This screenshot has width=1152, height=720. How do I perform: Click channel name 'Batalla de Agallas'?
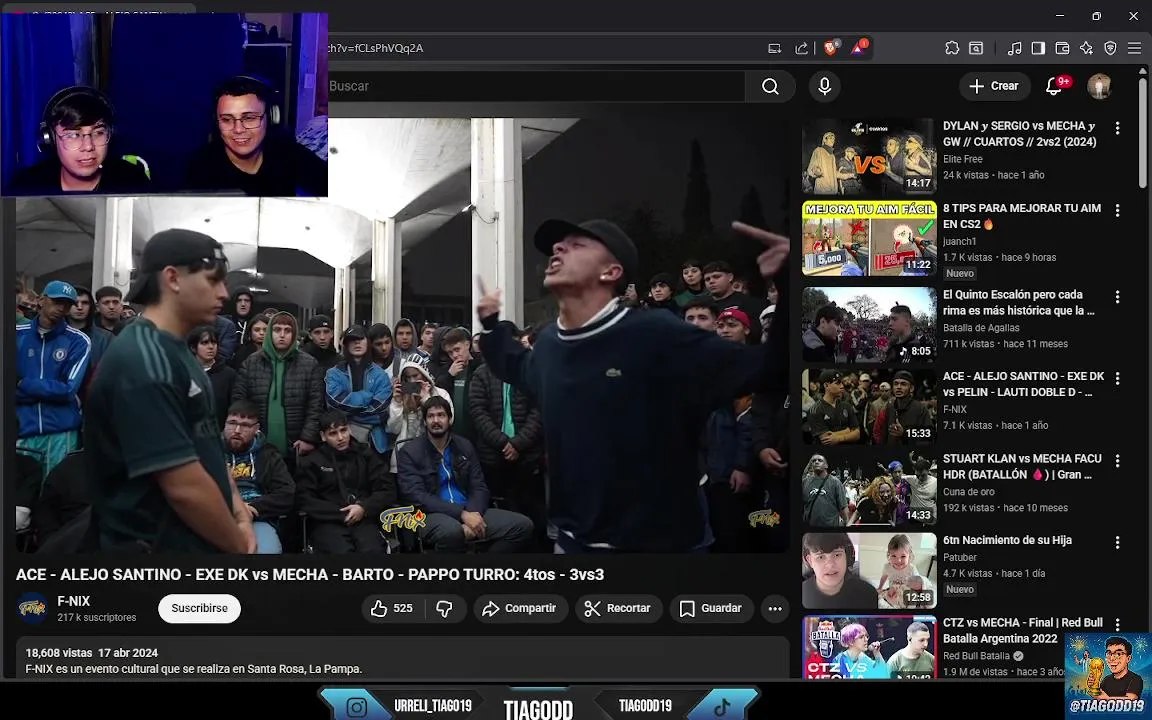click(981, 328)
